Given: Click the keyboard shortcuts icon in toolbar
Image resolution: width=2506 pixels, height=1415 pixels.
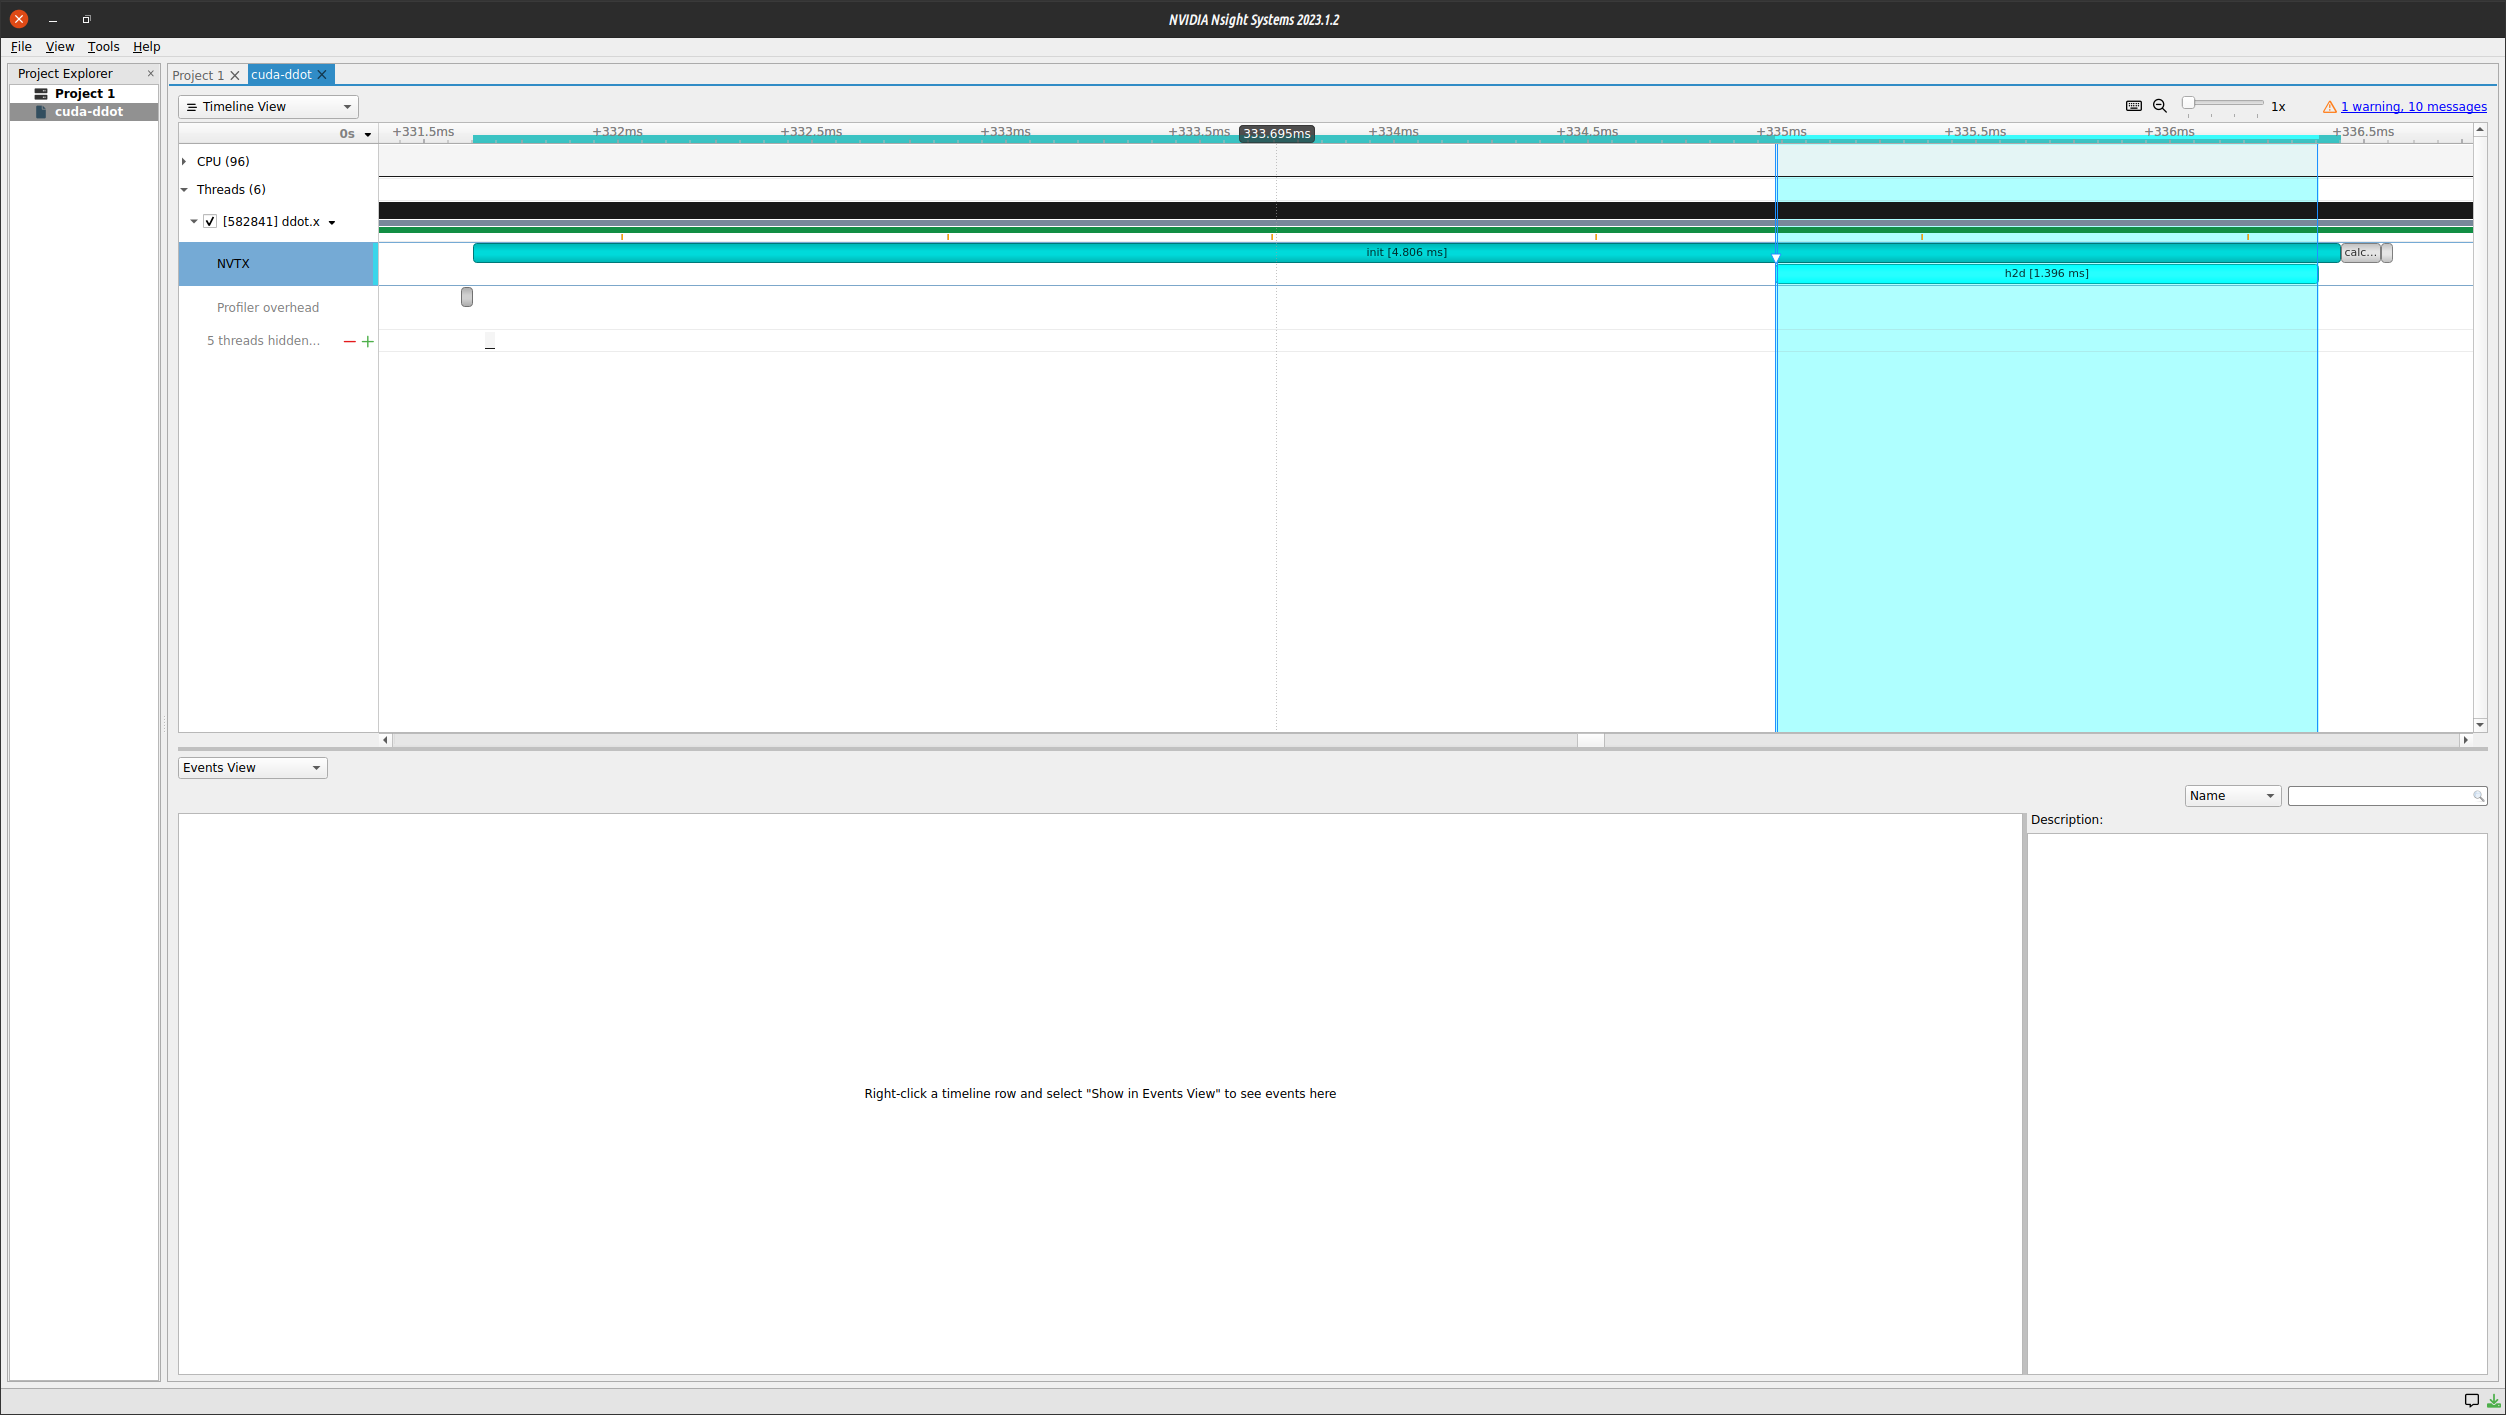Looking at the screenshot, I should coord(2133,106).
